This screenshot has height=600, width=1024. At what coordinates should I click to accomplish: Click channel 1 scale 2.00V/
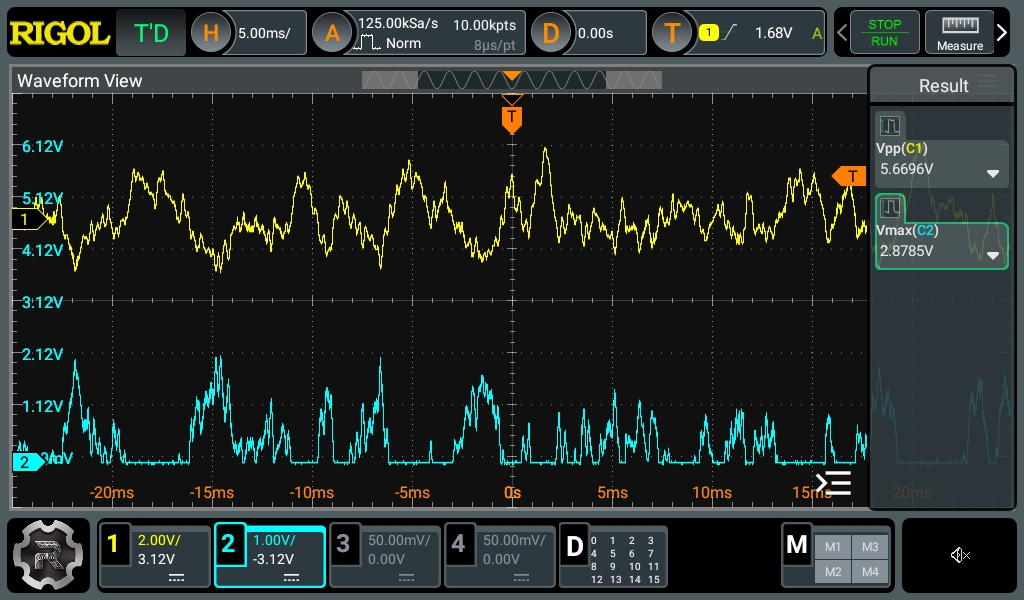point(159,541)
